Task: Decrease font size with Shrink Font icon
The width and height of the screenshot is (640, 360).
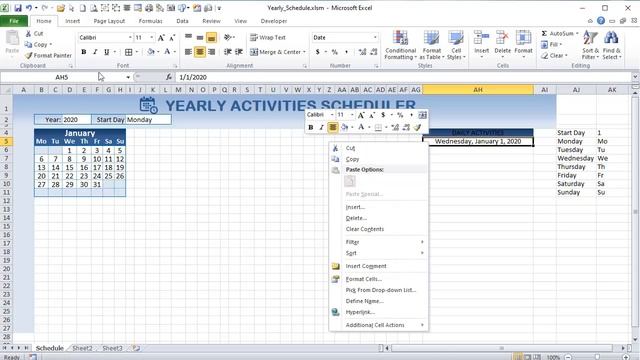Action: click(x=172, y=38)
